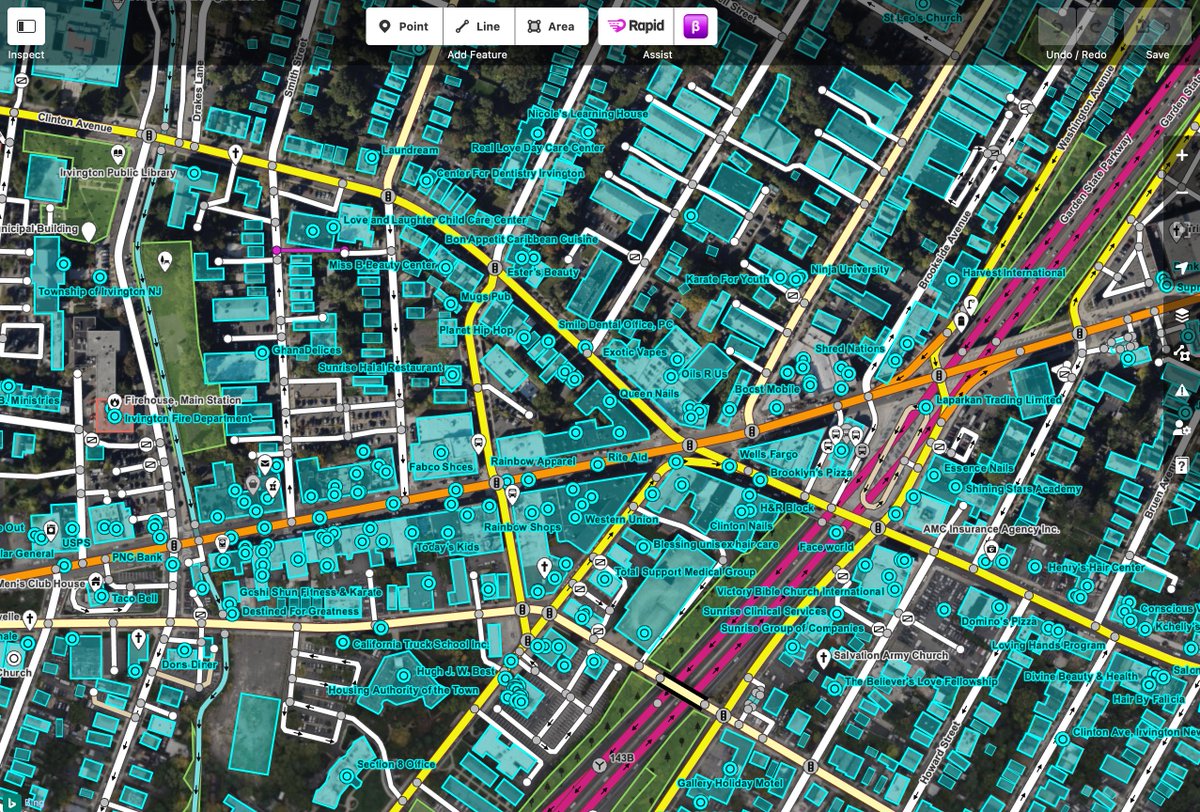The image size is (1200, 812).
Task: Click the Undo arrow button
Action: pos(1057,26)
